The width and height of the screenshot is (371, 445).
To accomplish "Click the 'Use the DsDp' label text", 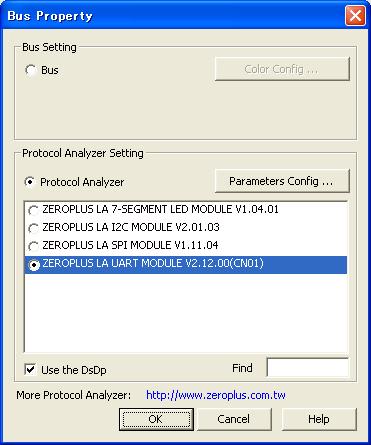I will pyautogui.click(x=74, y=370).
